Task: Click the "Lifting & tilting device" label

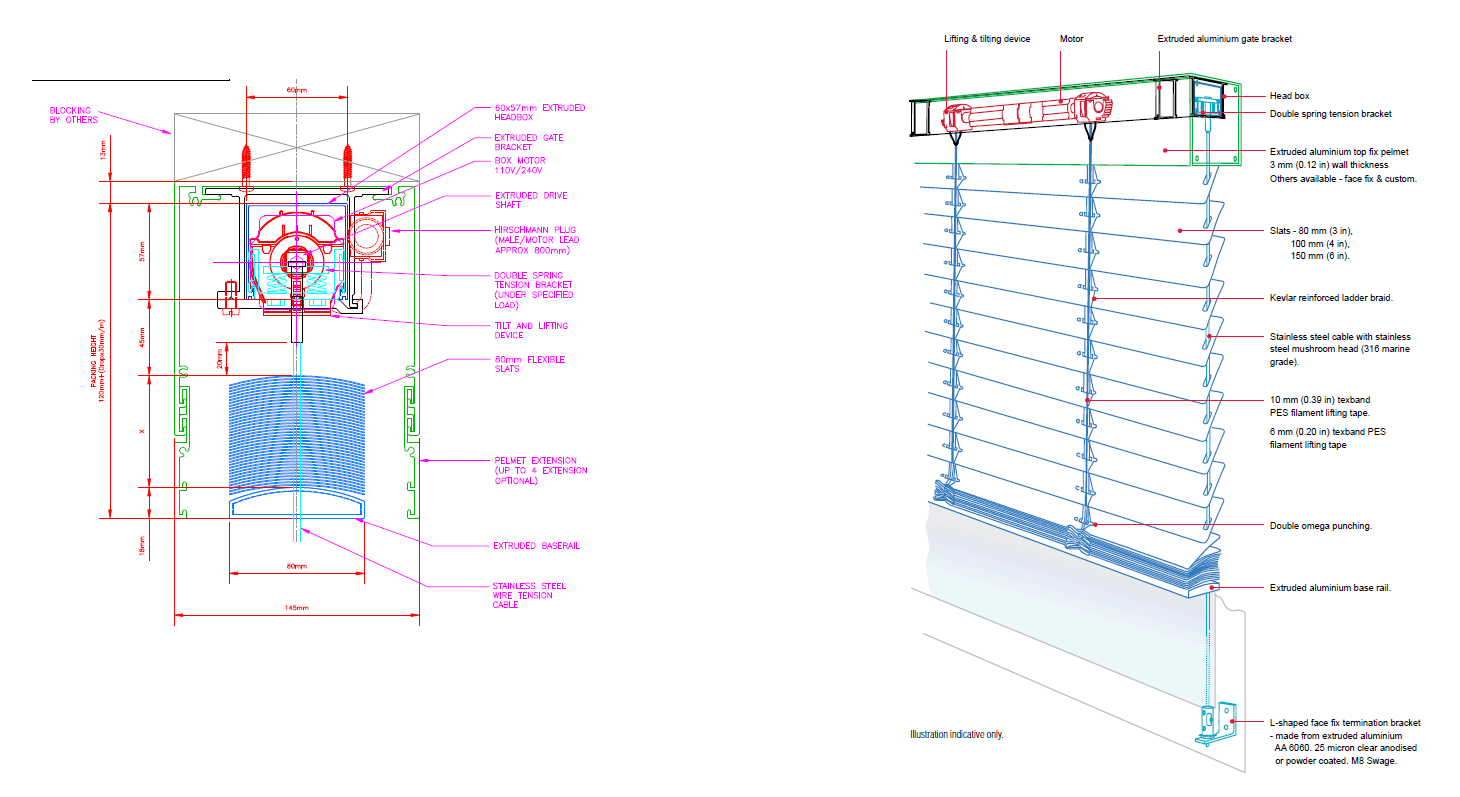Action: tap(988, 39)
